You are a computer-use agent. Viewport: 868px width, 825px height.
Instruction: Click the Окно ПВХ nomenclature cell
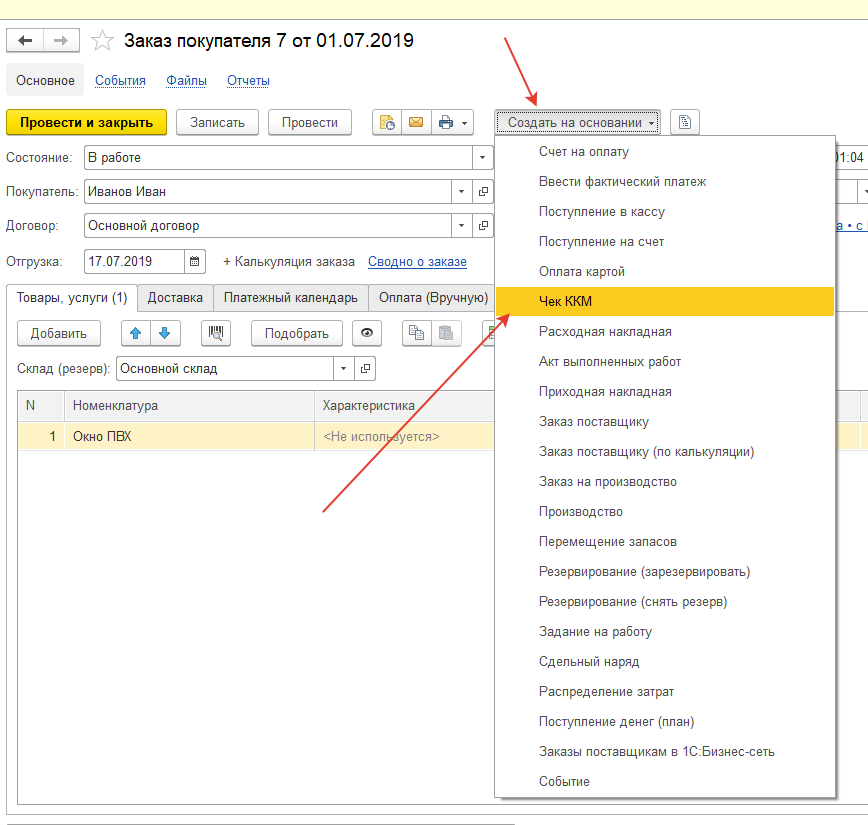102,436
